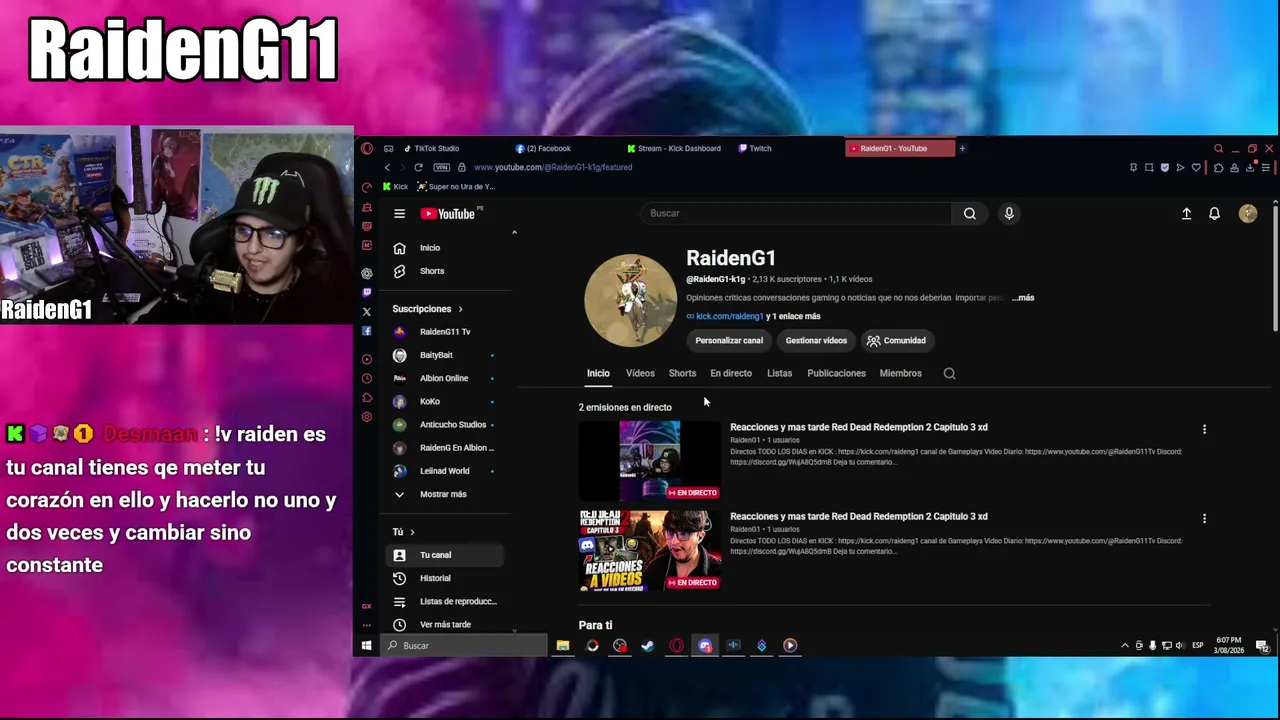Open the Listas channel tab

point(779,373)
